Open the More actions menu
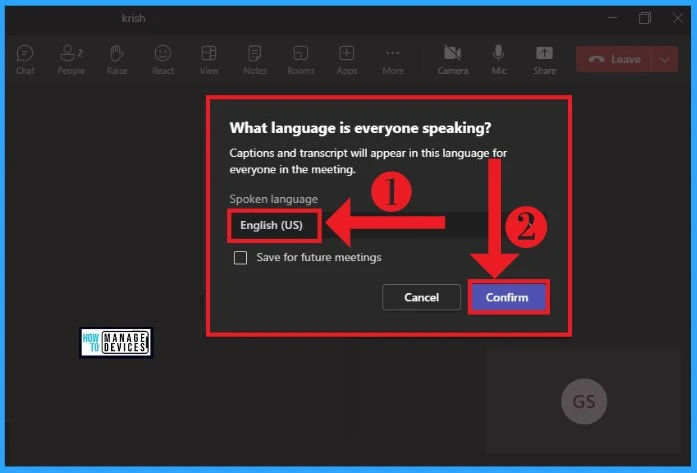The width and height of the screenshot is (697, 473). 393,60
